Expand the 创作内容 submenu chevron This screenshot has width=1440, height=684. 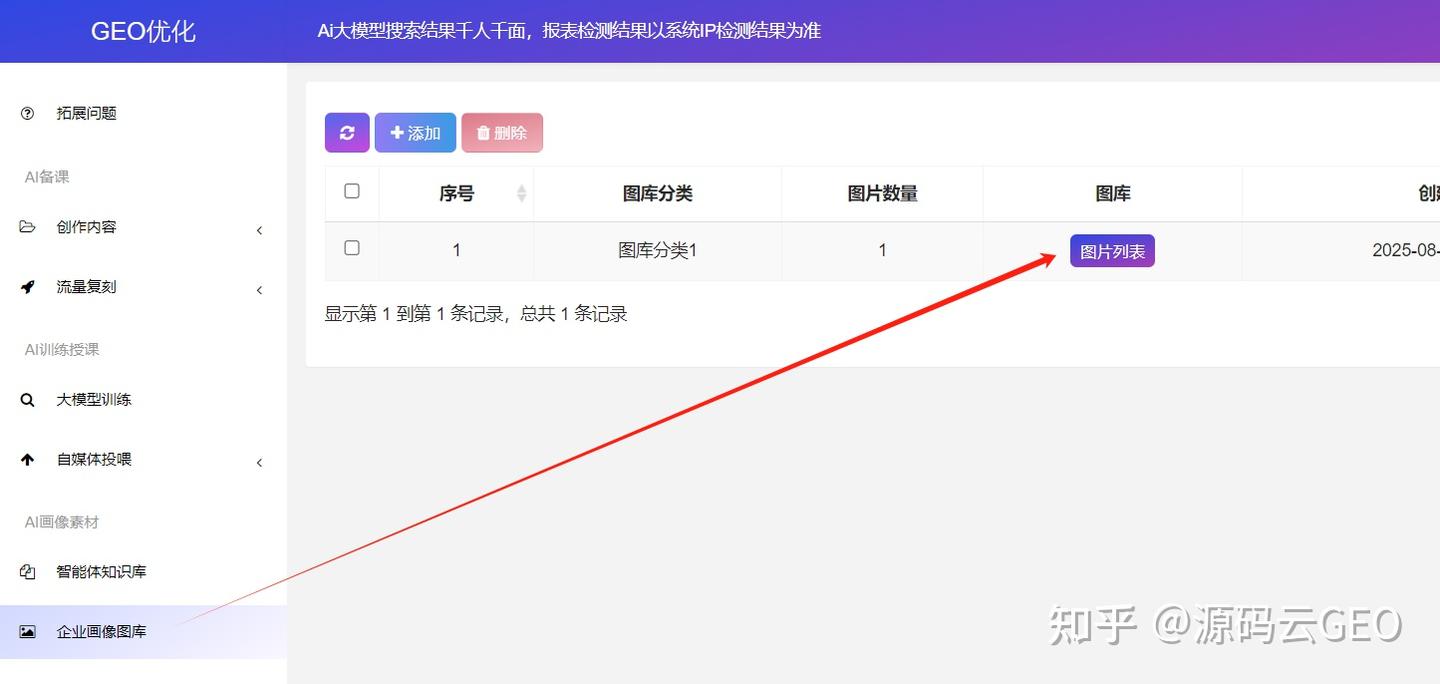[x=260, y=230]
